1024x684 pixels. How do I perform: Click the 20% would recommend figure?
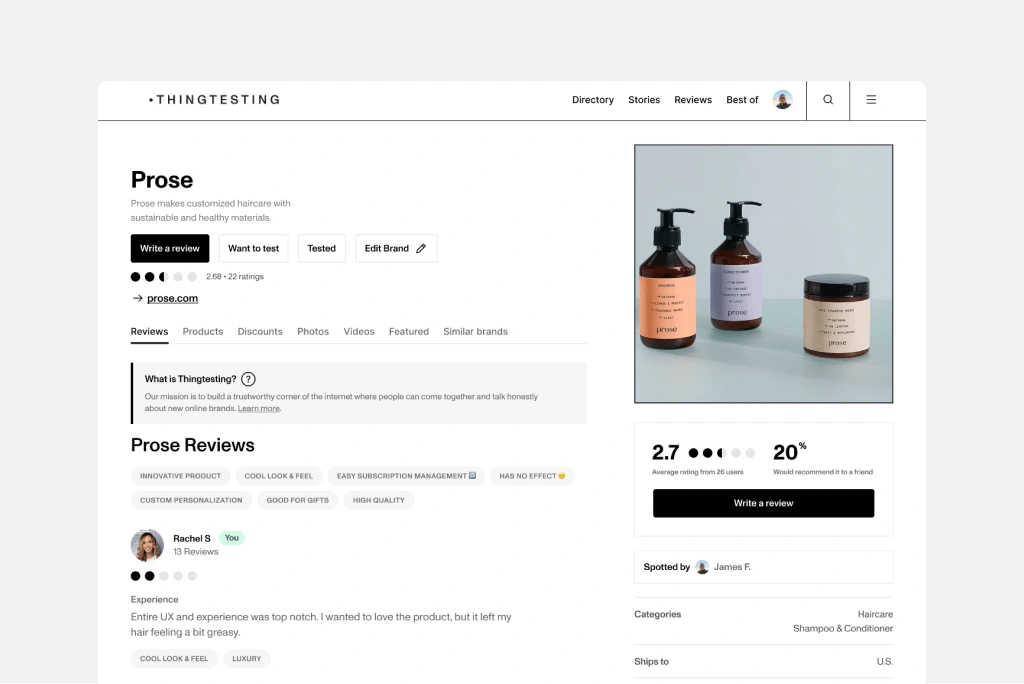(790, 451)
